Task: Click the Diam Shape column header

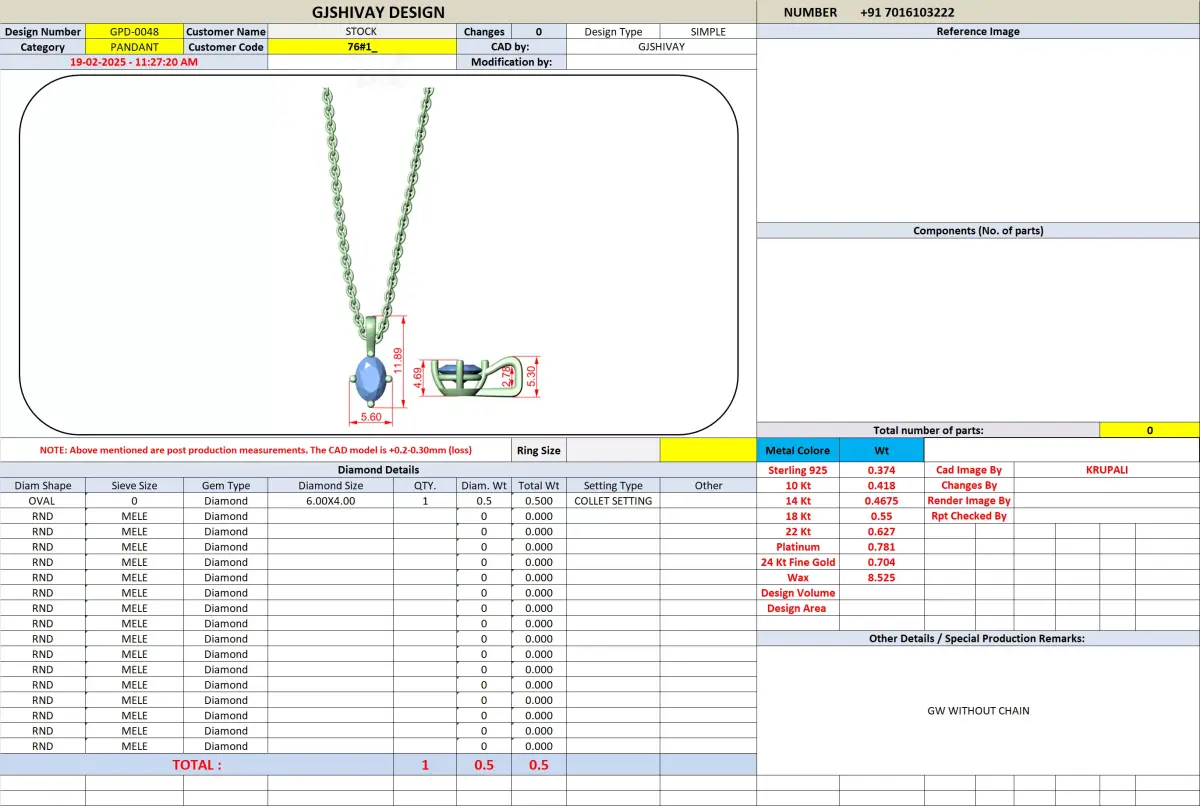Action: pyautogui.click(x=43, y=485)
